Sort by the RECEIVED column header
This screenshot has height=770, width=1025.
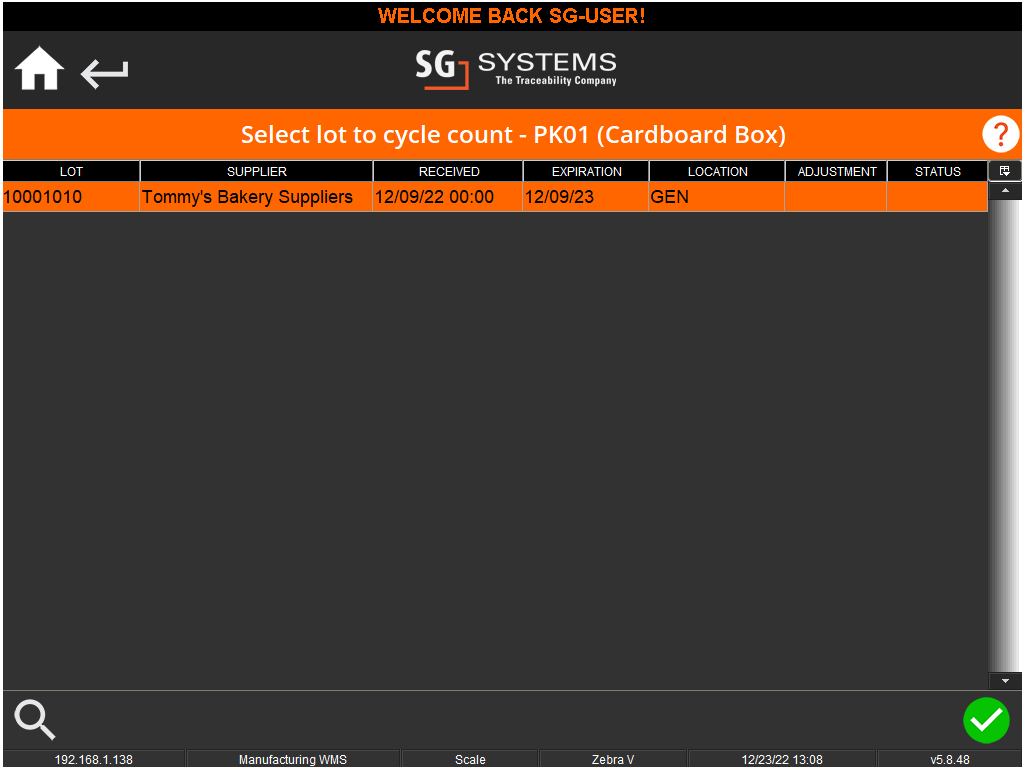point(448,171)
